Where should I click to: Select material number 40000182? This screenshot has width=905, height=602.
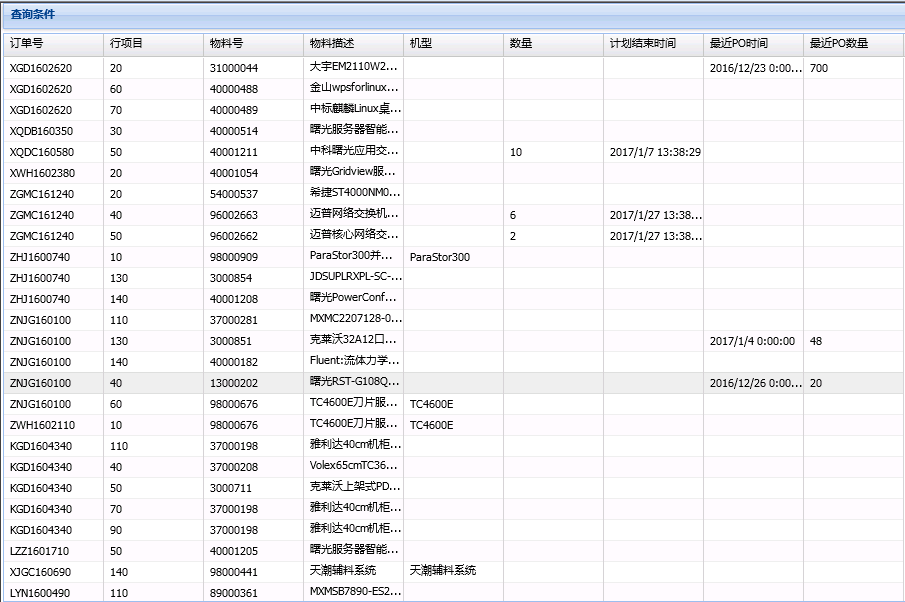tap(253, 361)
